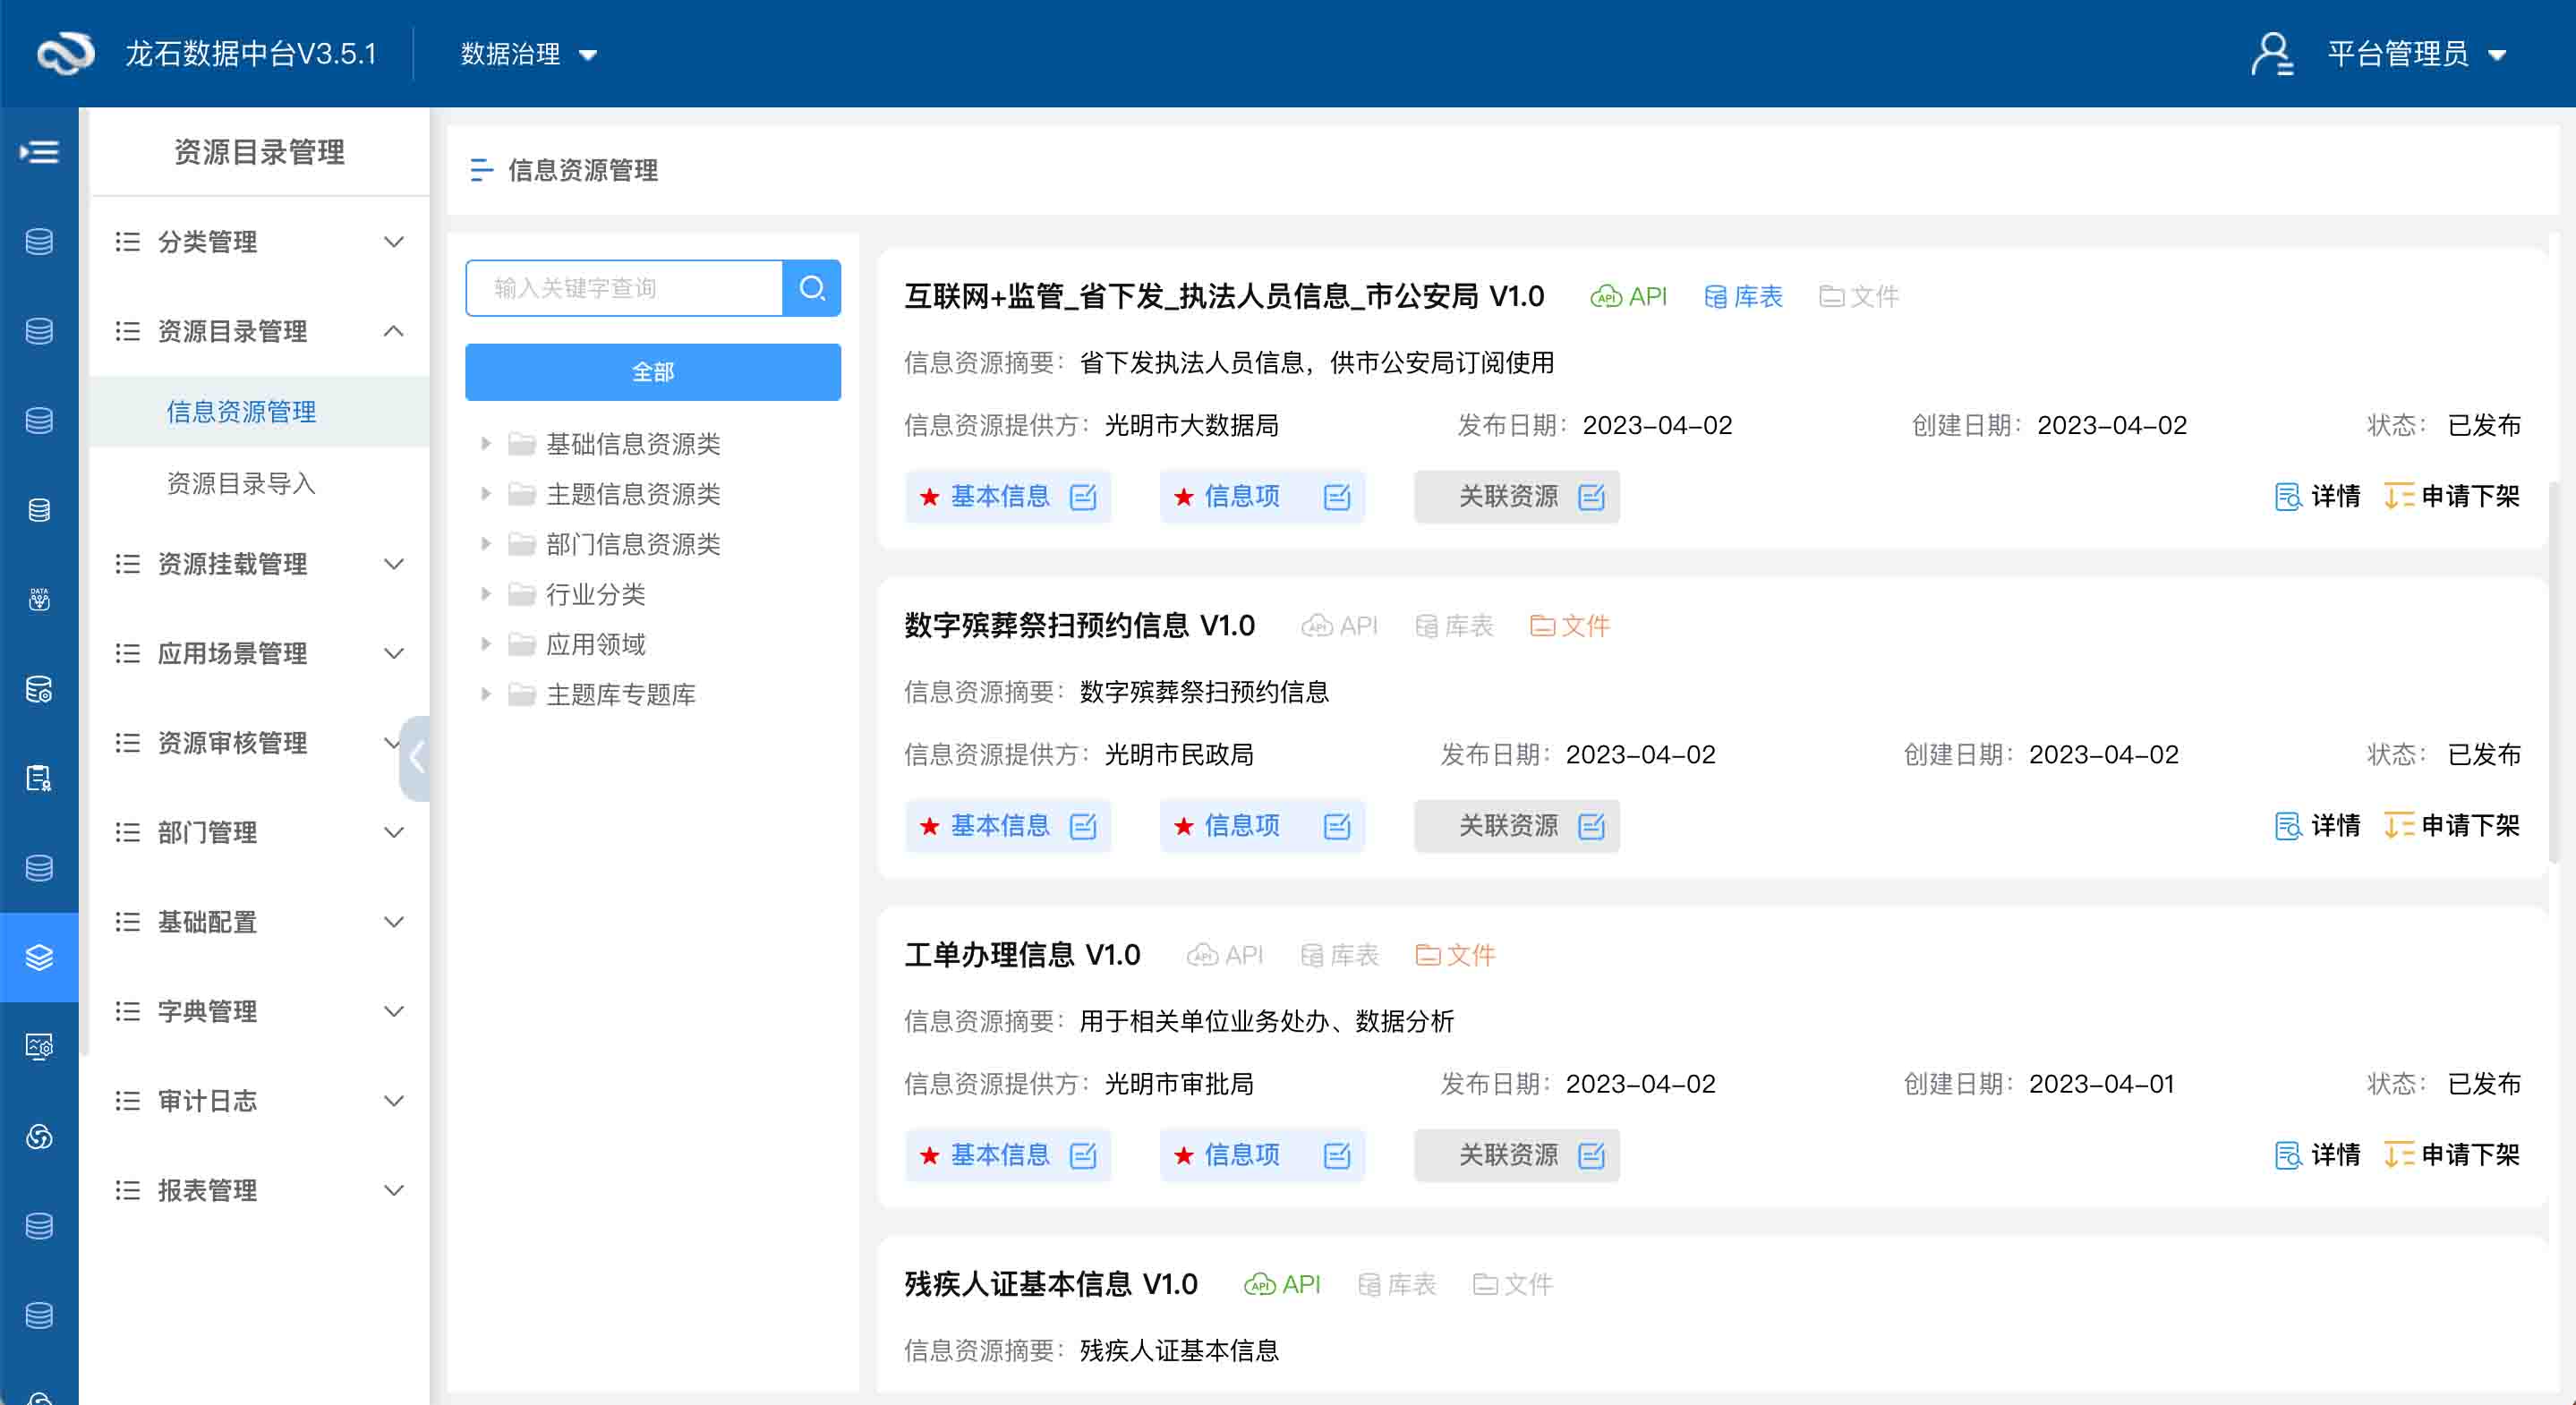Toggle 报表管理 sidebar menu item
Viewport: 2576px width, 1405px height.
click(258, 1188)
